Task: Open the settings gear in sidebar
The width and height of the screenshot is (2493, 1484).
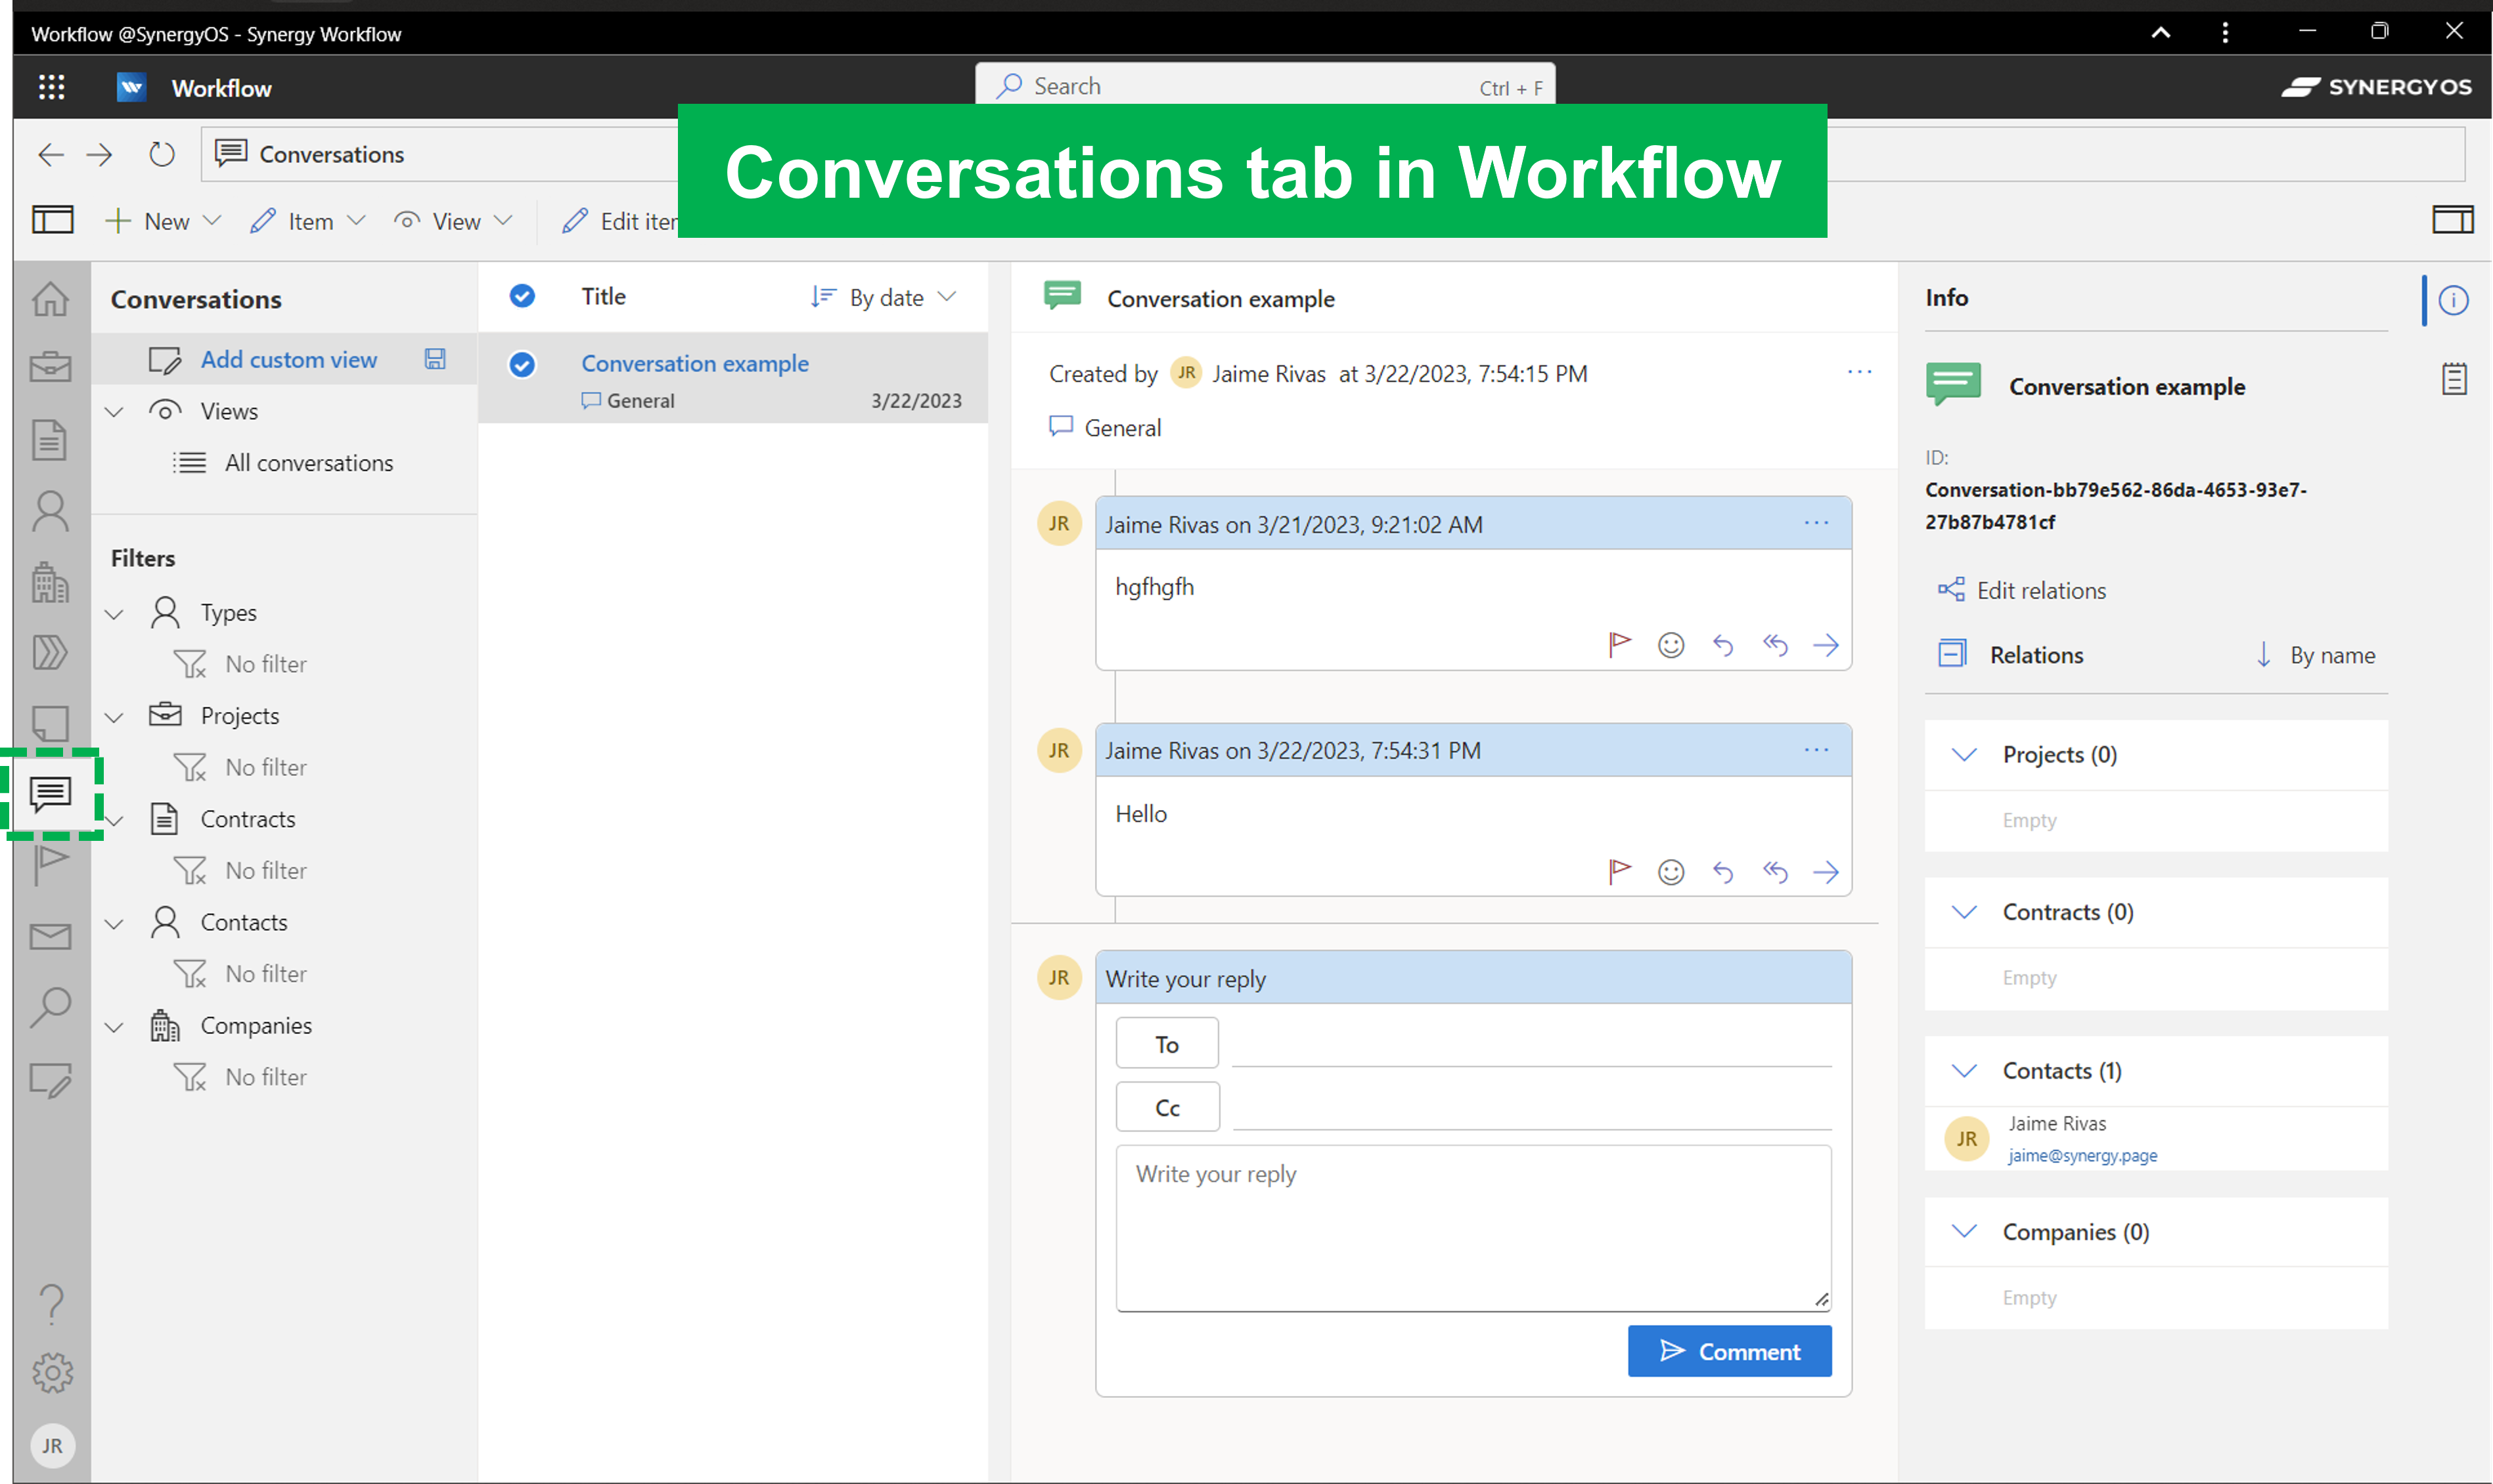Action: point(52,1373)
